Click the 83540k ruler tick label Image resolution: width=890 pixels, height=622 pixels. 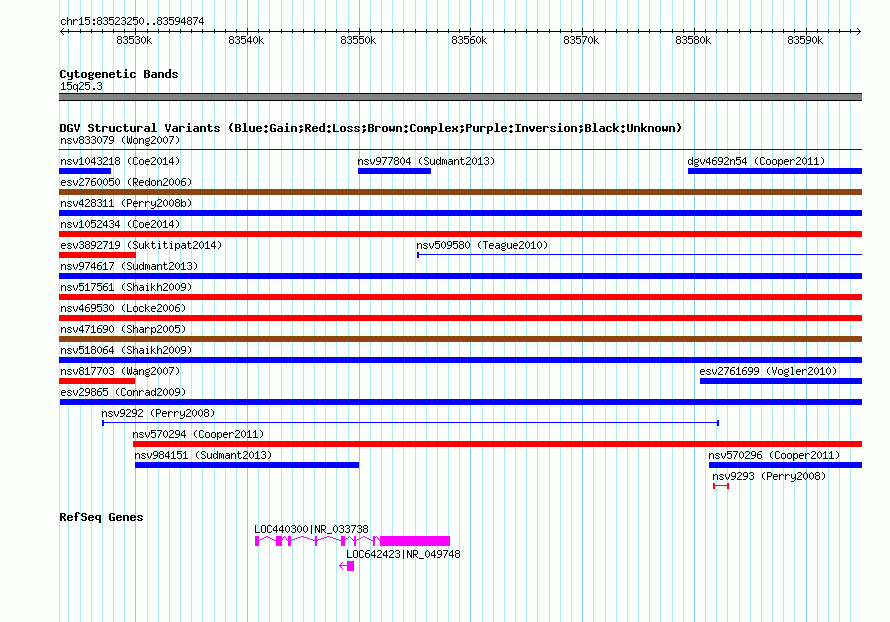point(246,40)
